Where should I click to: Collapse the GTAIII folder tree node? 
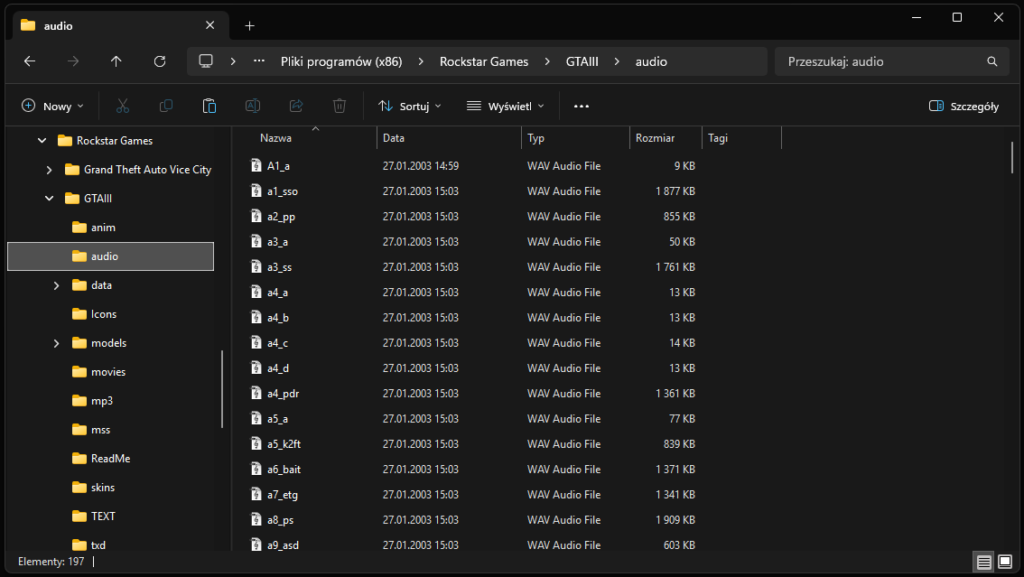(49, 199)
